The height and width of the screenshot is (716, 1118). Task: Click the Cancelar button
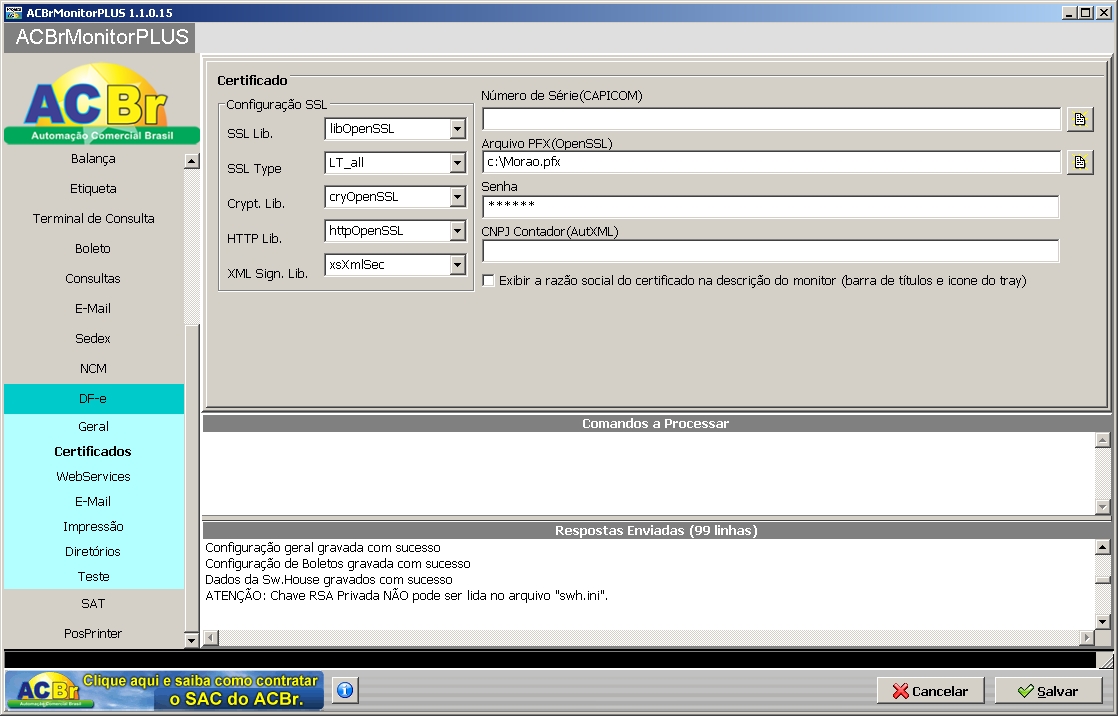(x=930, y=691)
